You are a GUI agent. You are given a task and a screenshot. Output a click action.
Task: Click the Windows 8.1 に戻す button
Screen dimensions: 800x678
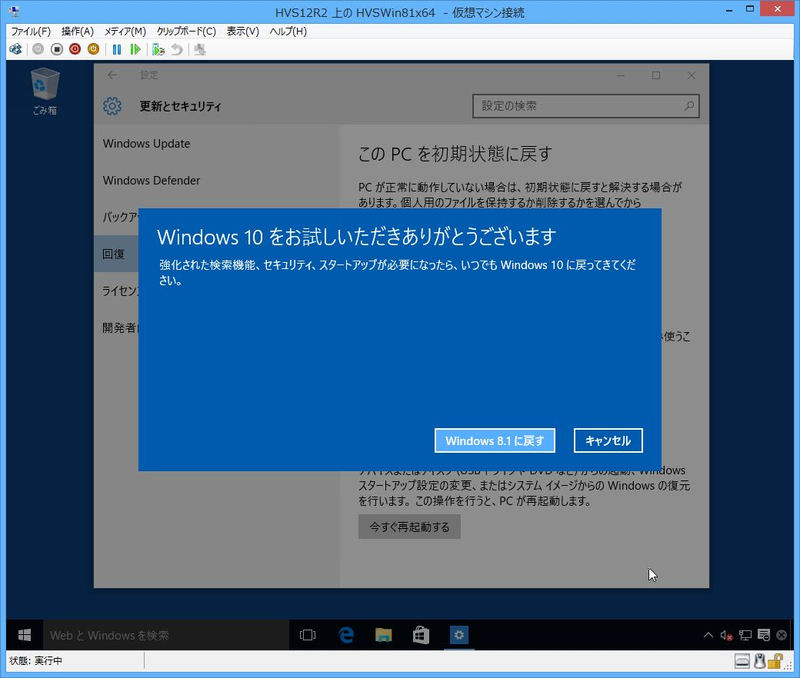pos(495,441)
